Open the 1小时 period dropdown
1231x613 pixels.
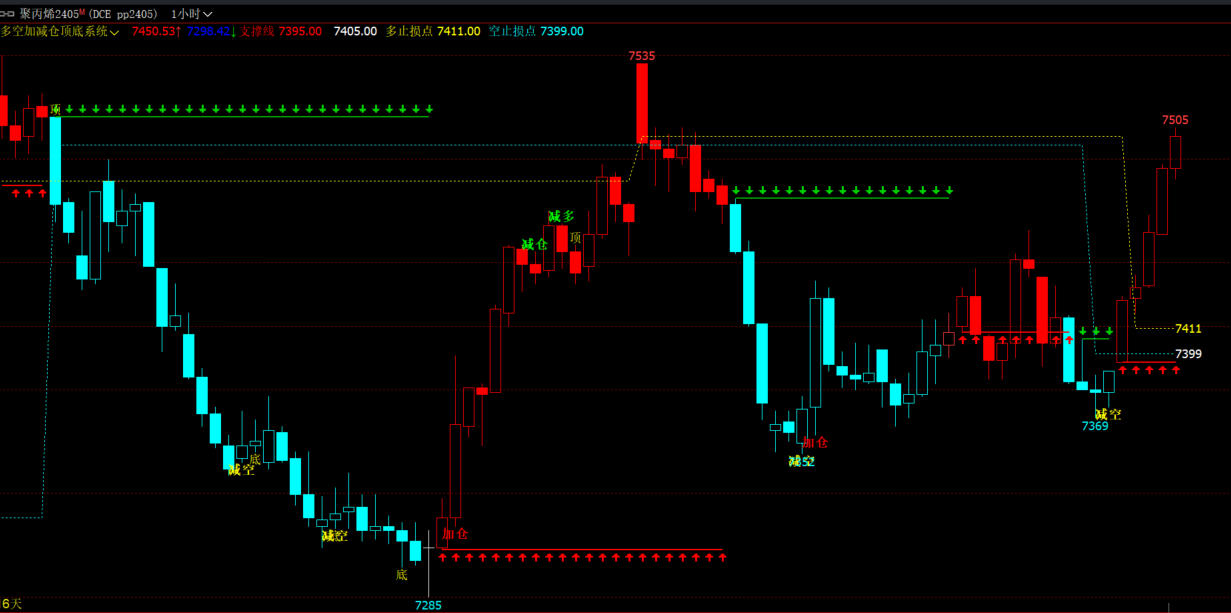tap(192, 14)
